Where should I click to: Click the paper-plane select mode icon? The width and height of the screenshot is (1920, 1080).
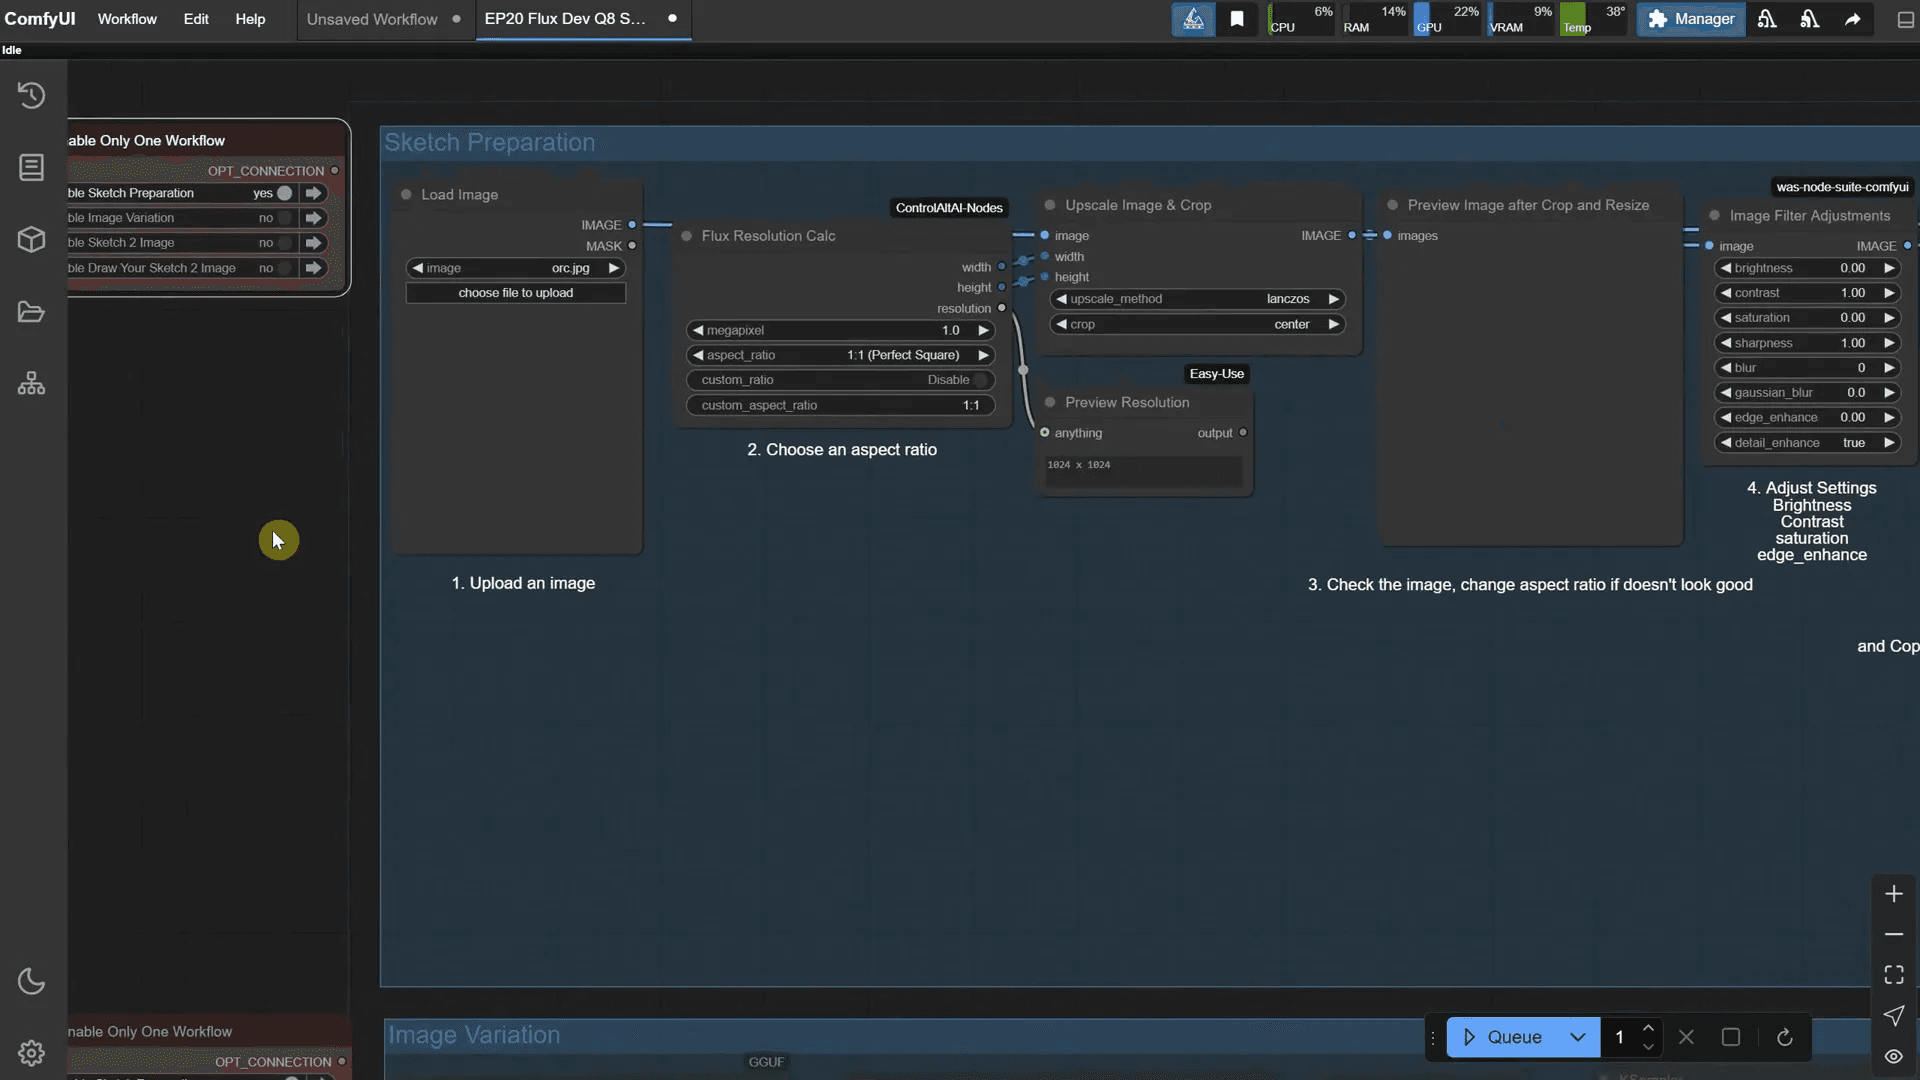pos(1894,1016)
